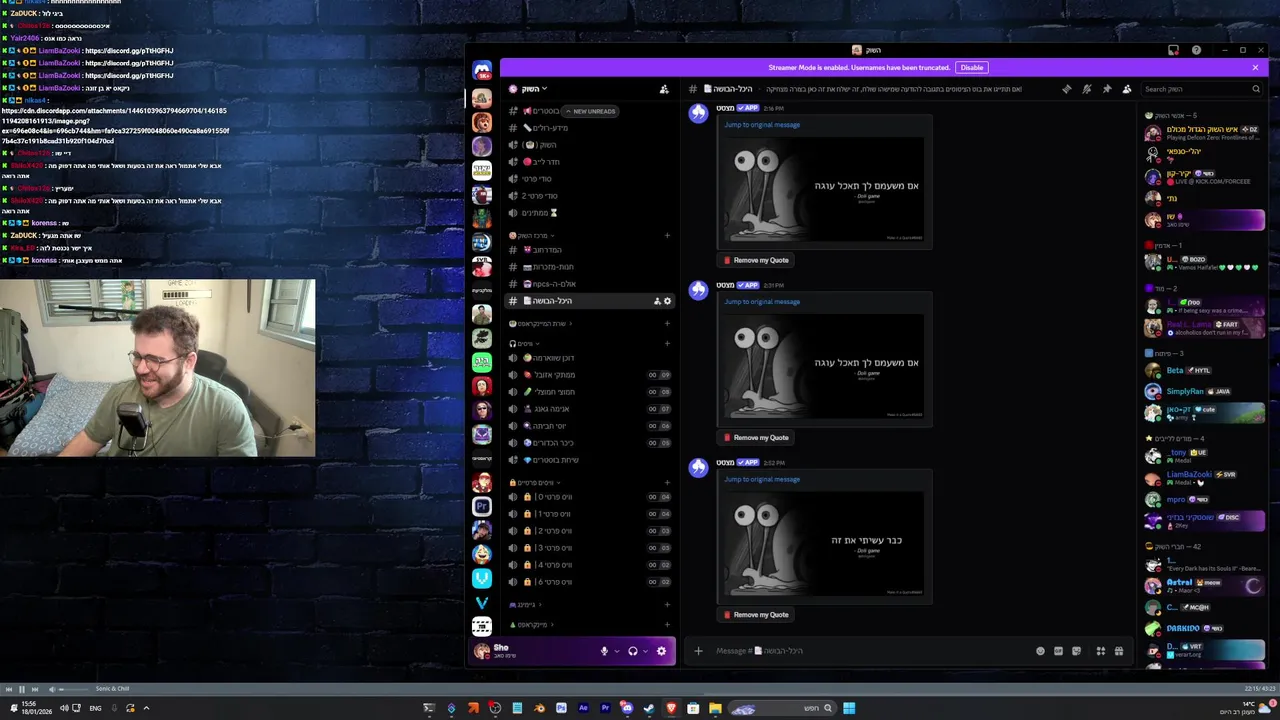
Task: Skip to next track in media player
Action: 35,689
